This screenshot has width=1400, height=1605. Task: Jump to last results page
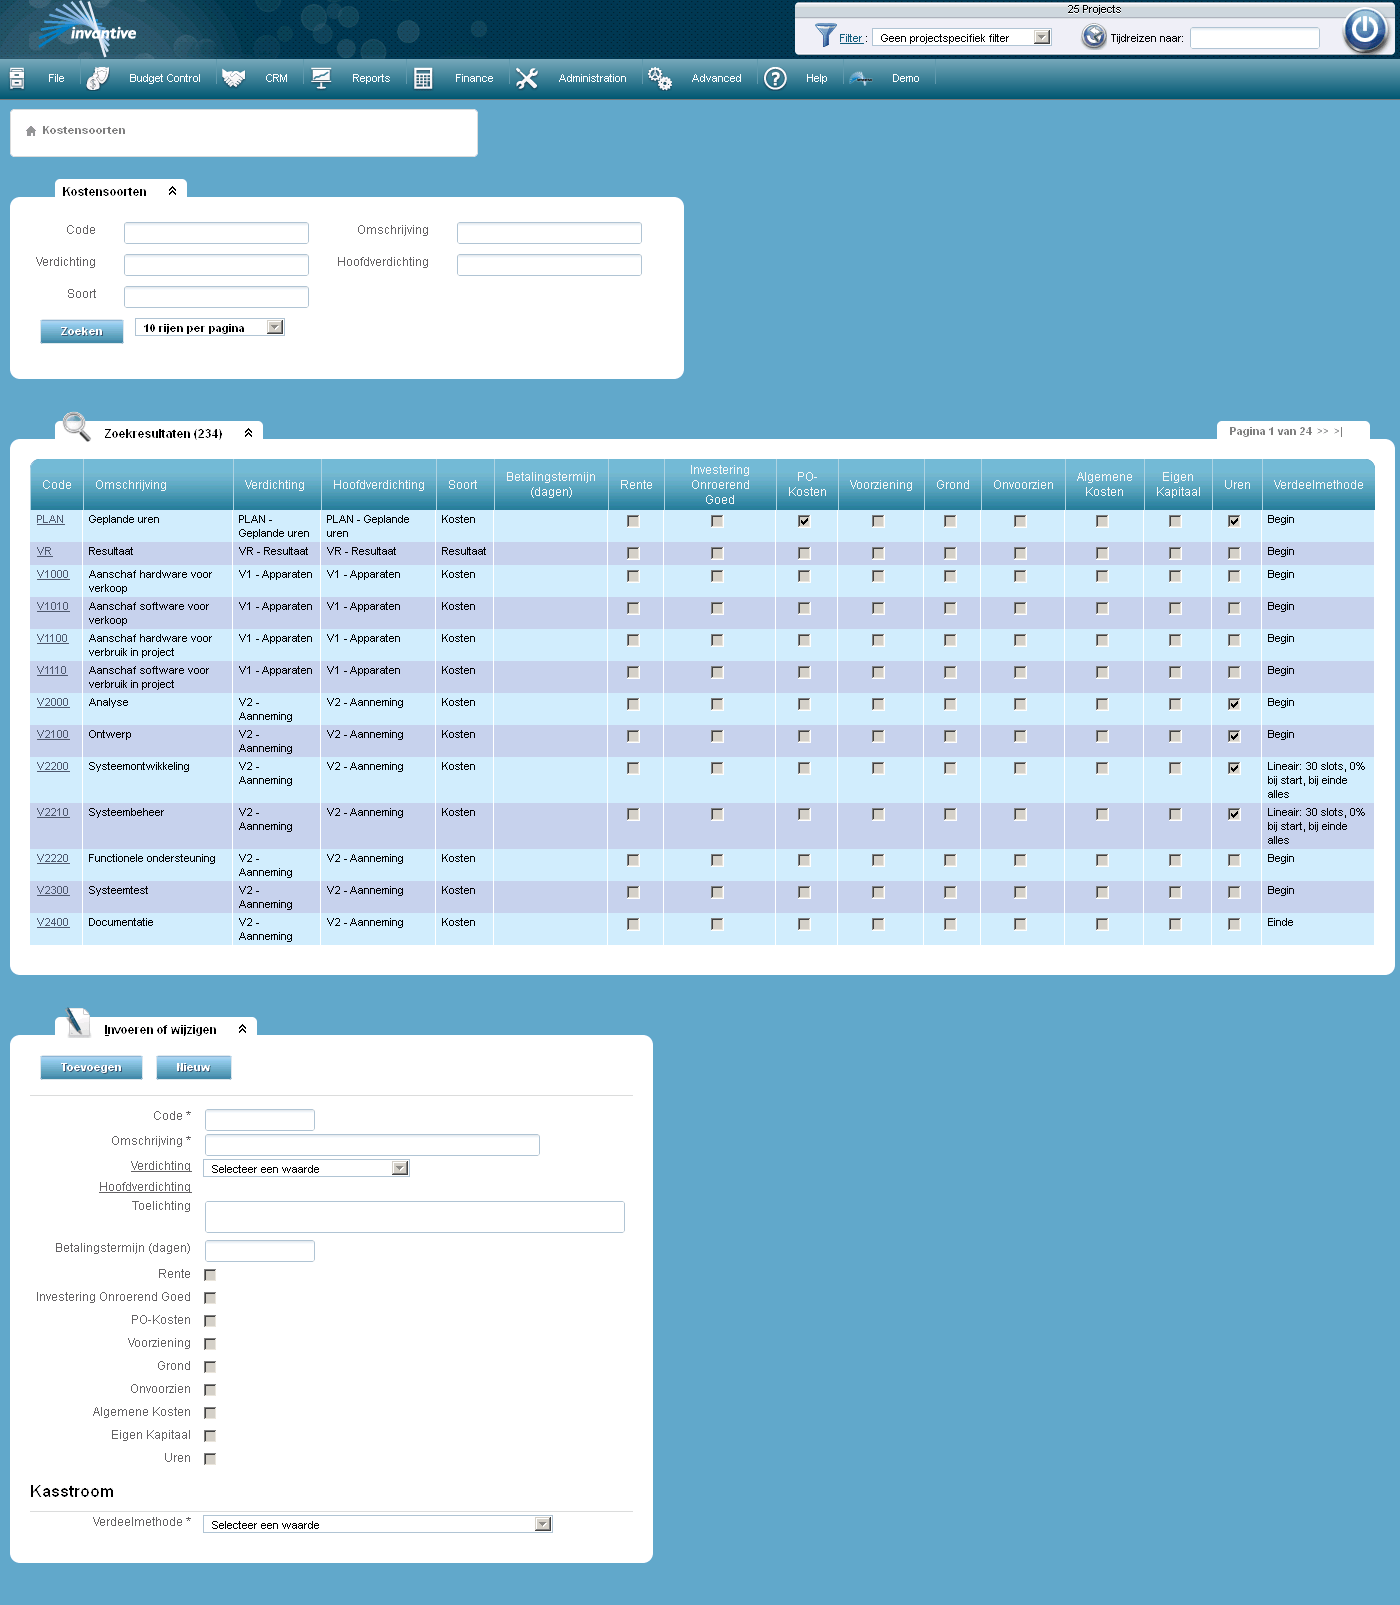point(1338,432)
